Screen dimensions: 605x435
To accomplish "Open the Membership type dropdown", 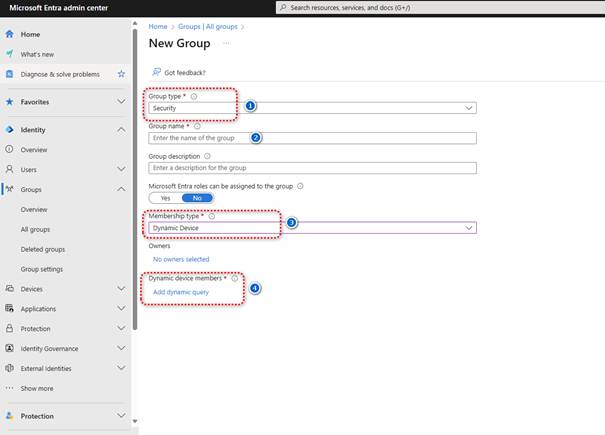I will click(x=312, y=228).
